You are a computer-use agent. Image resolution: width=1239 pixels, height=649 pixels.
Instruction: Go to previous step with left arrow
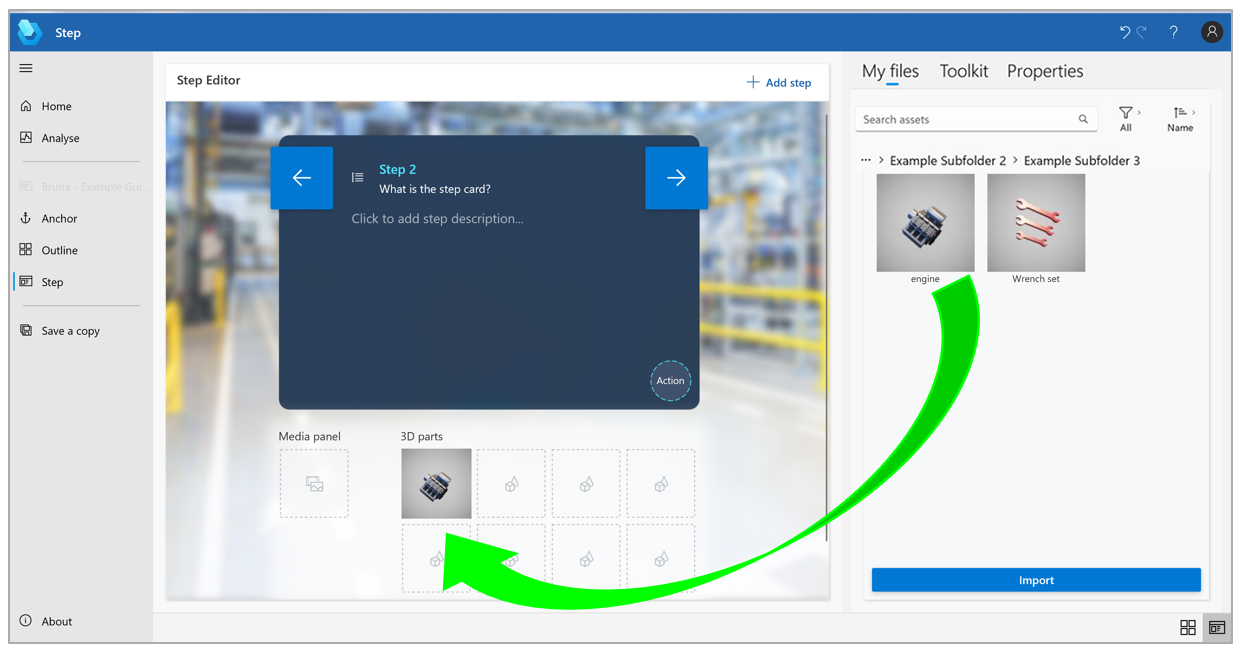click(x=302, y=178)
